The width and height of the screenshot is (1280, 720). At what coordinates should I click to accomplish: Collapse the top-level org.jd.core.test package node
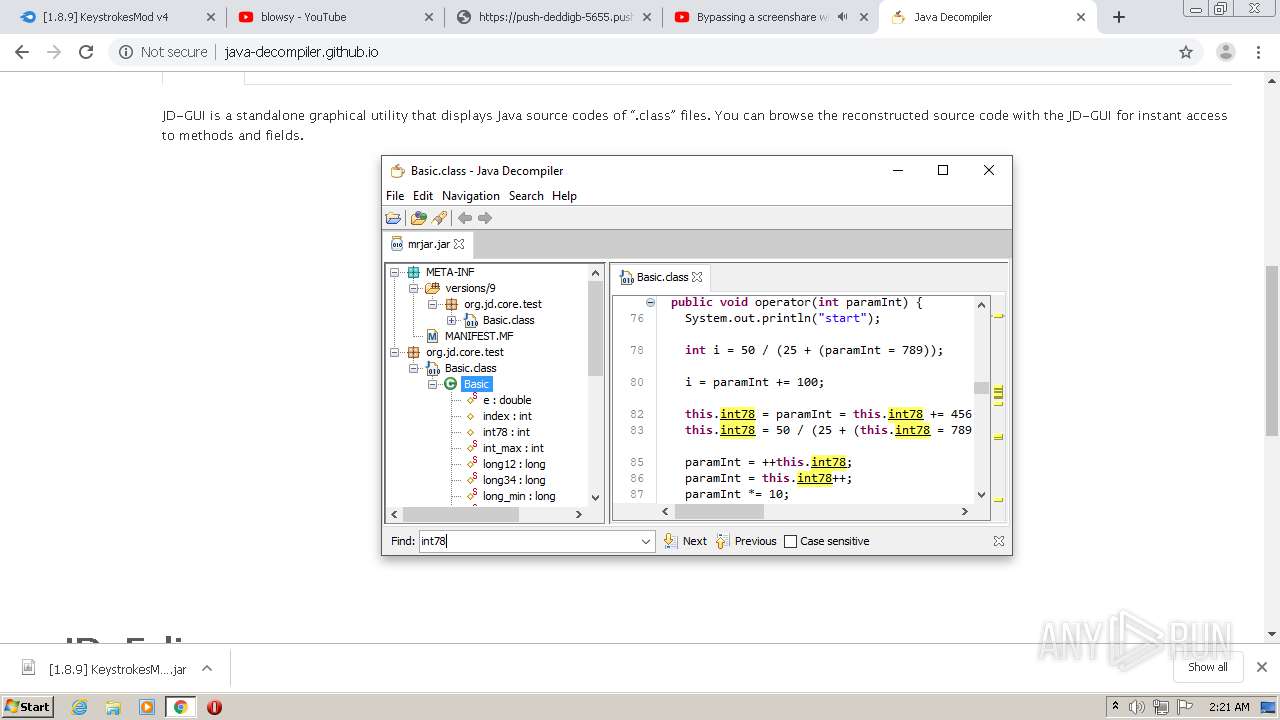pyautogui.click(x=395, y=352)
